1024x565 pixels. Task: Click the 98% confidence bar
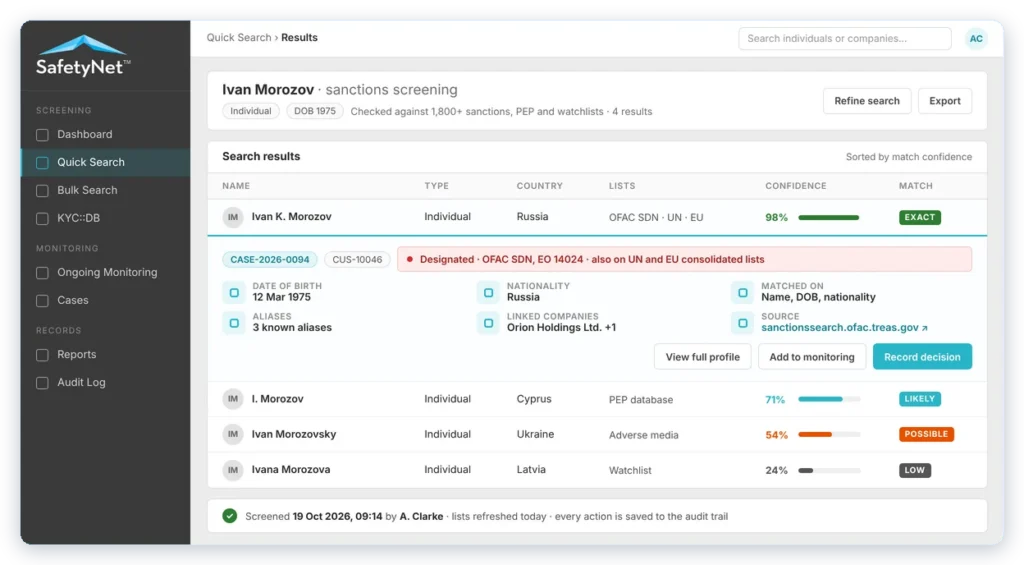click(x=829, y=218)
